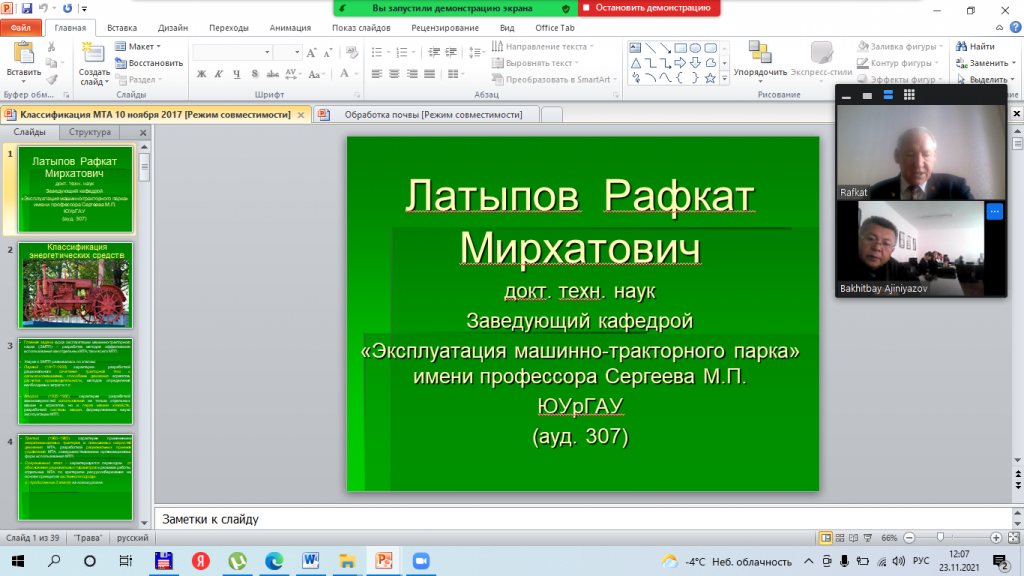Click the Redo arrow in quick access toolbar
Viewport: 1024px width, 576px height.
click(x=67, y=8)
